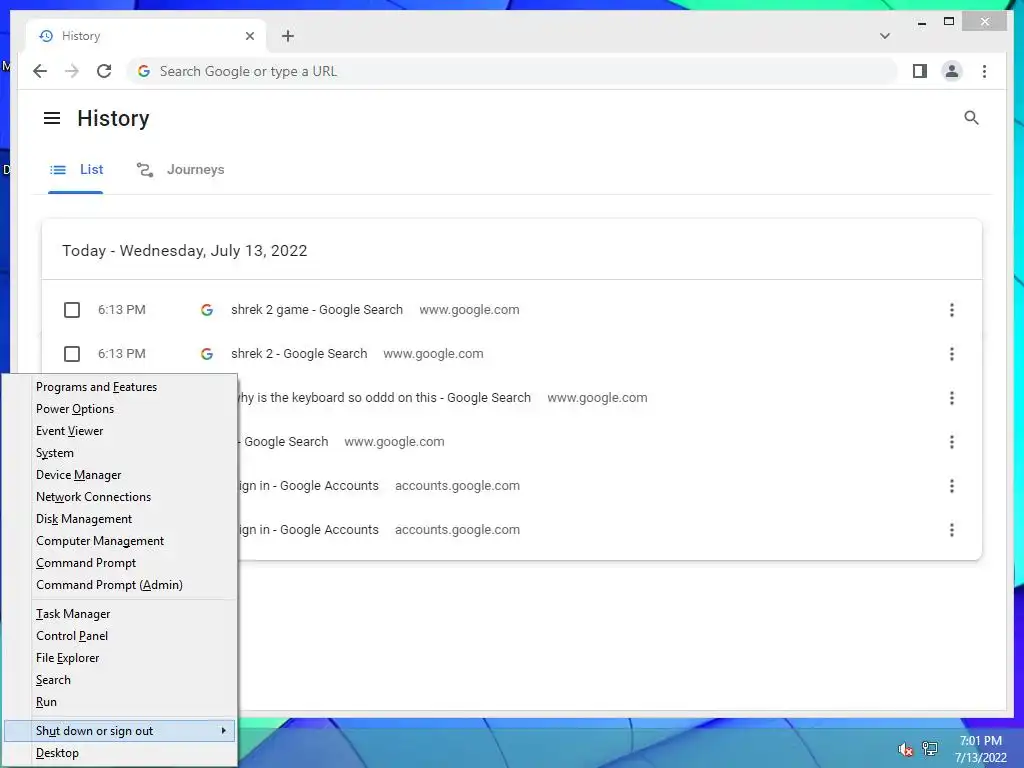Tick the checkbox for shrek 2 game entry
Image resolution: width=1024 pixels, height=768 pixels.
pyautogui.click(x=72, y=310)
